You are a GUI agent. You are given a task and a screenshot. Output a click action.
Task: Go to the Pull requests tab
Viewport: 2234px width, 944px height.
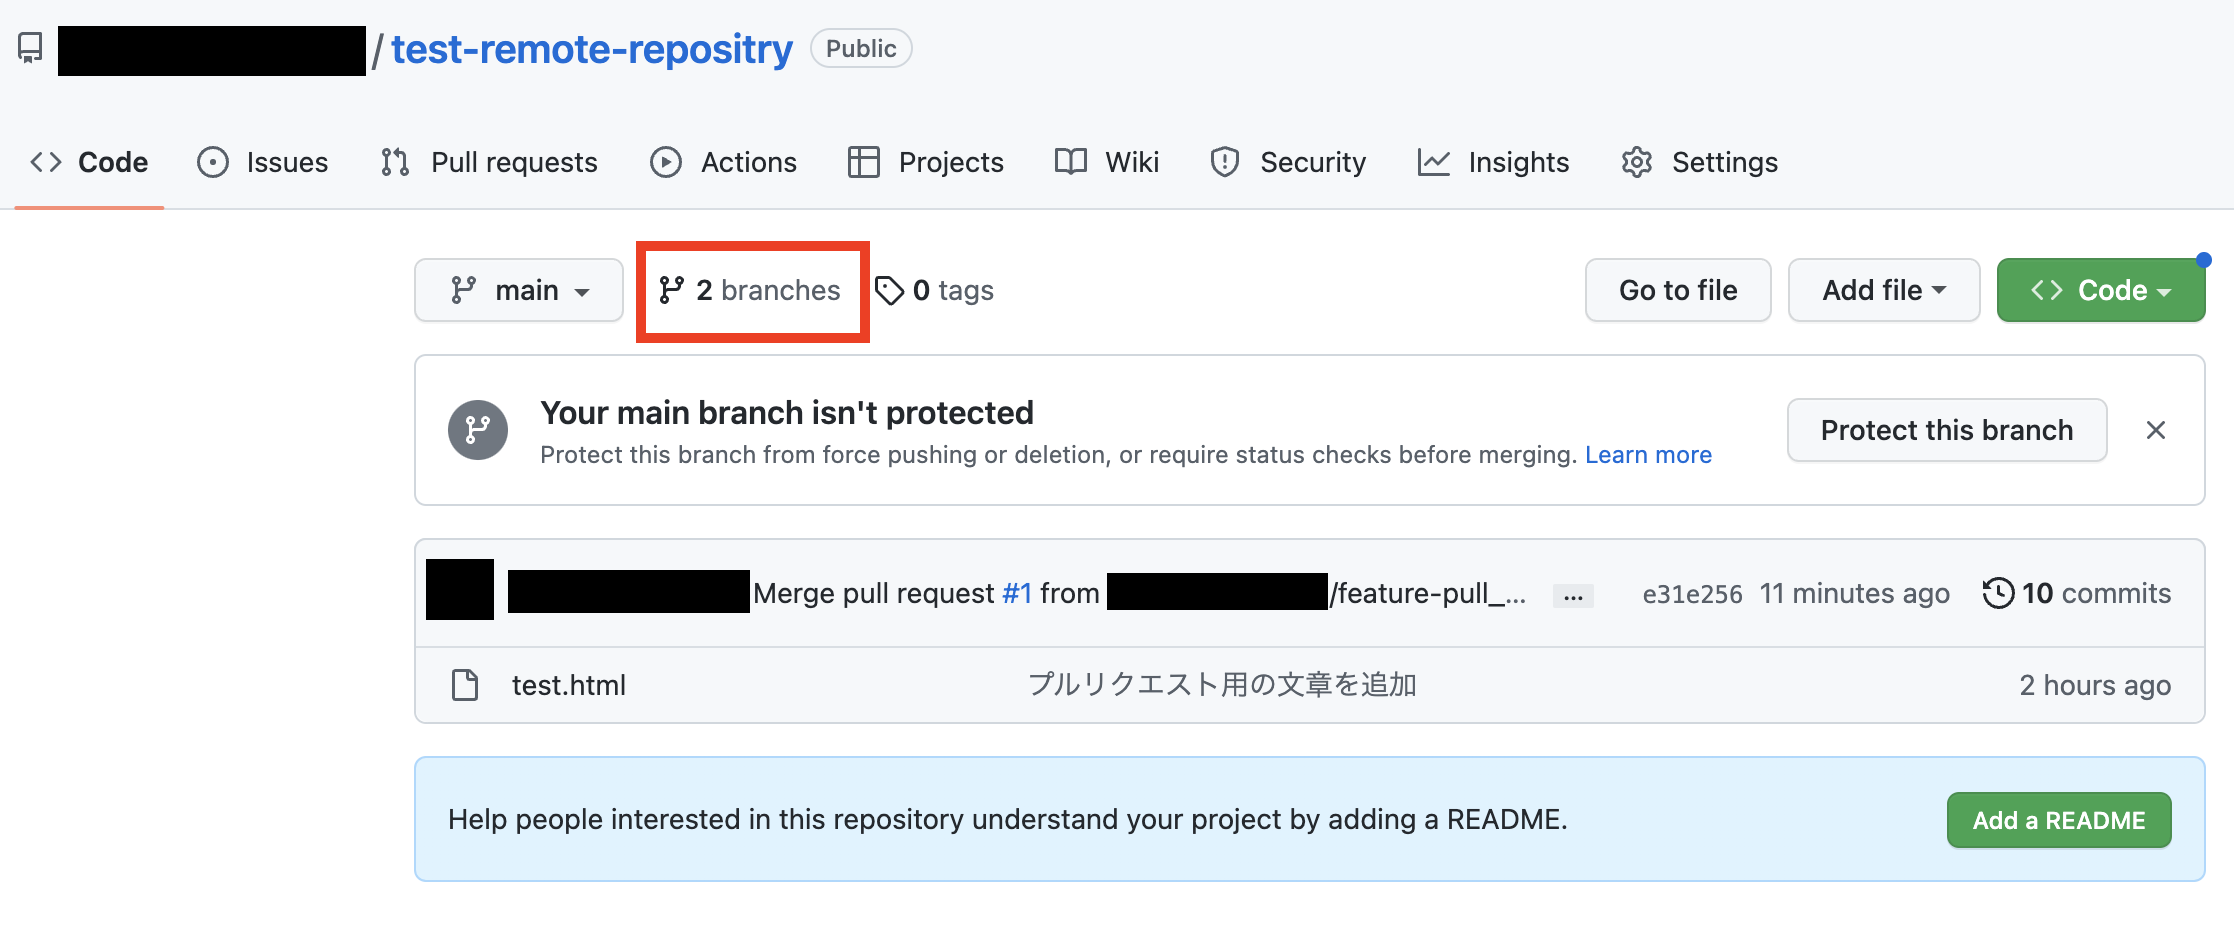coord(489,162)
